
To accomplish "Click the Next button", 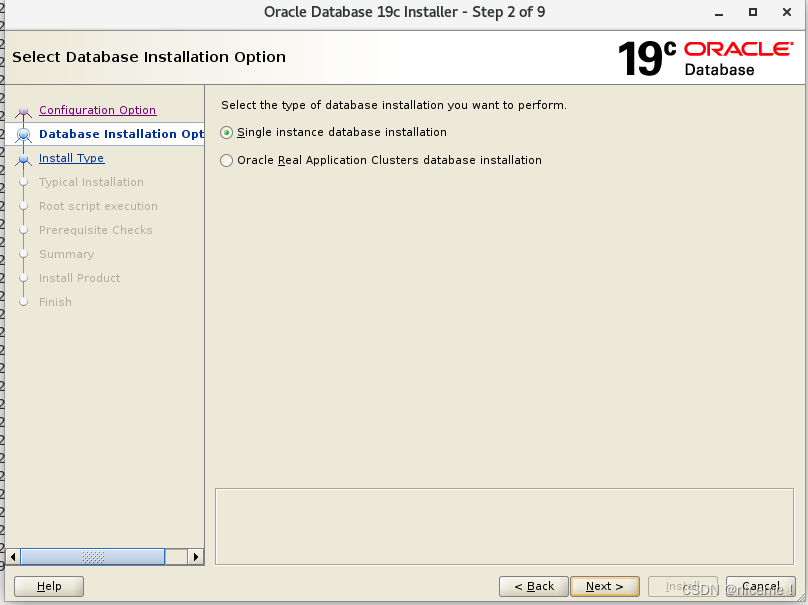I will (605, 586).
